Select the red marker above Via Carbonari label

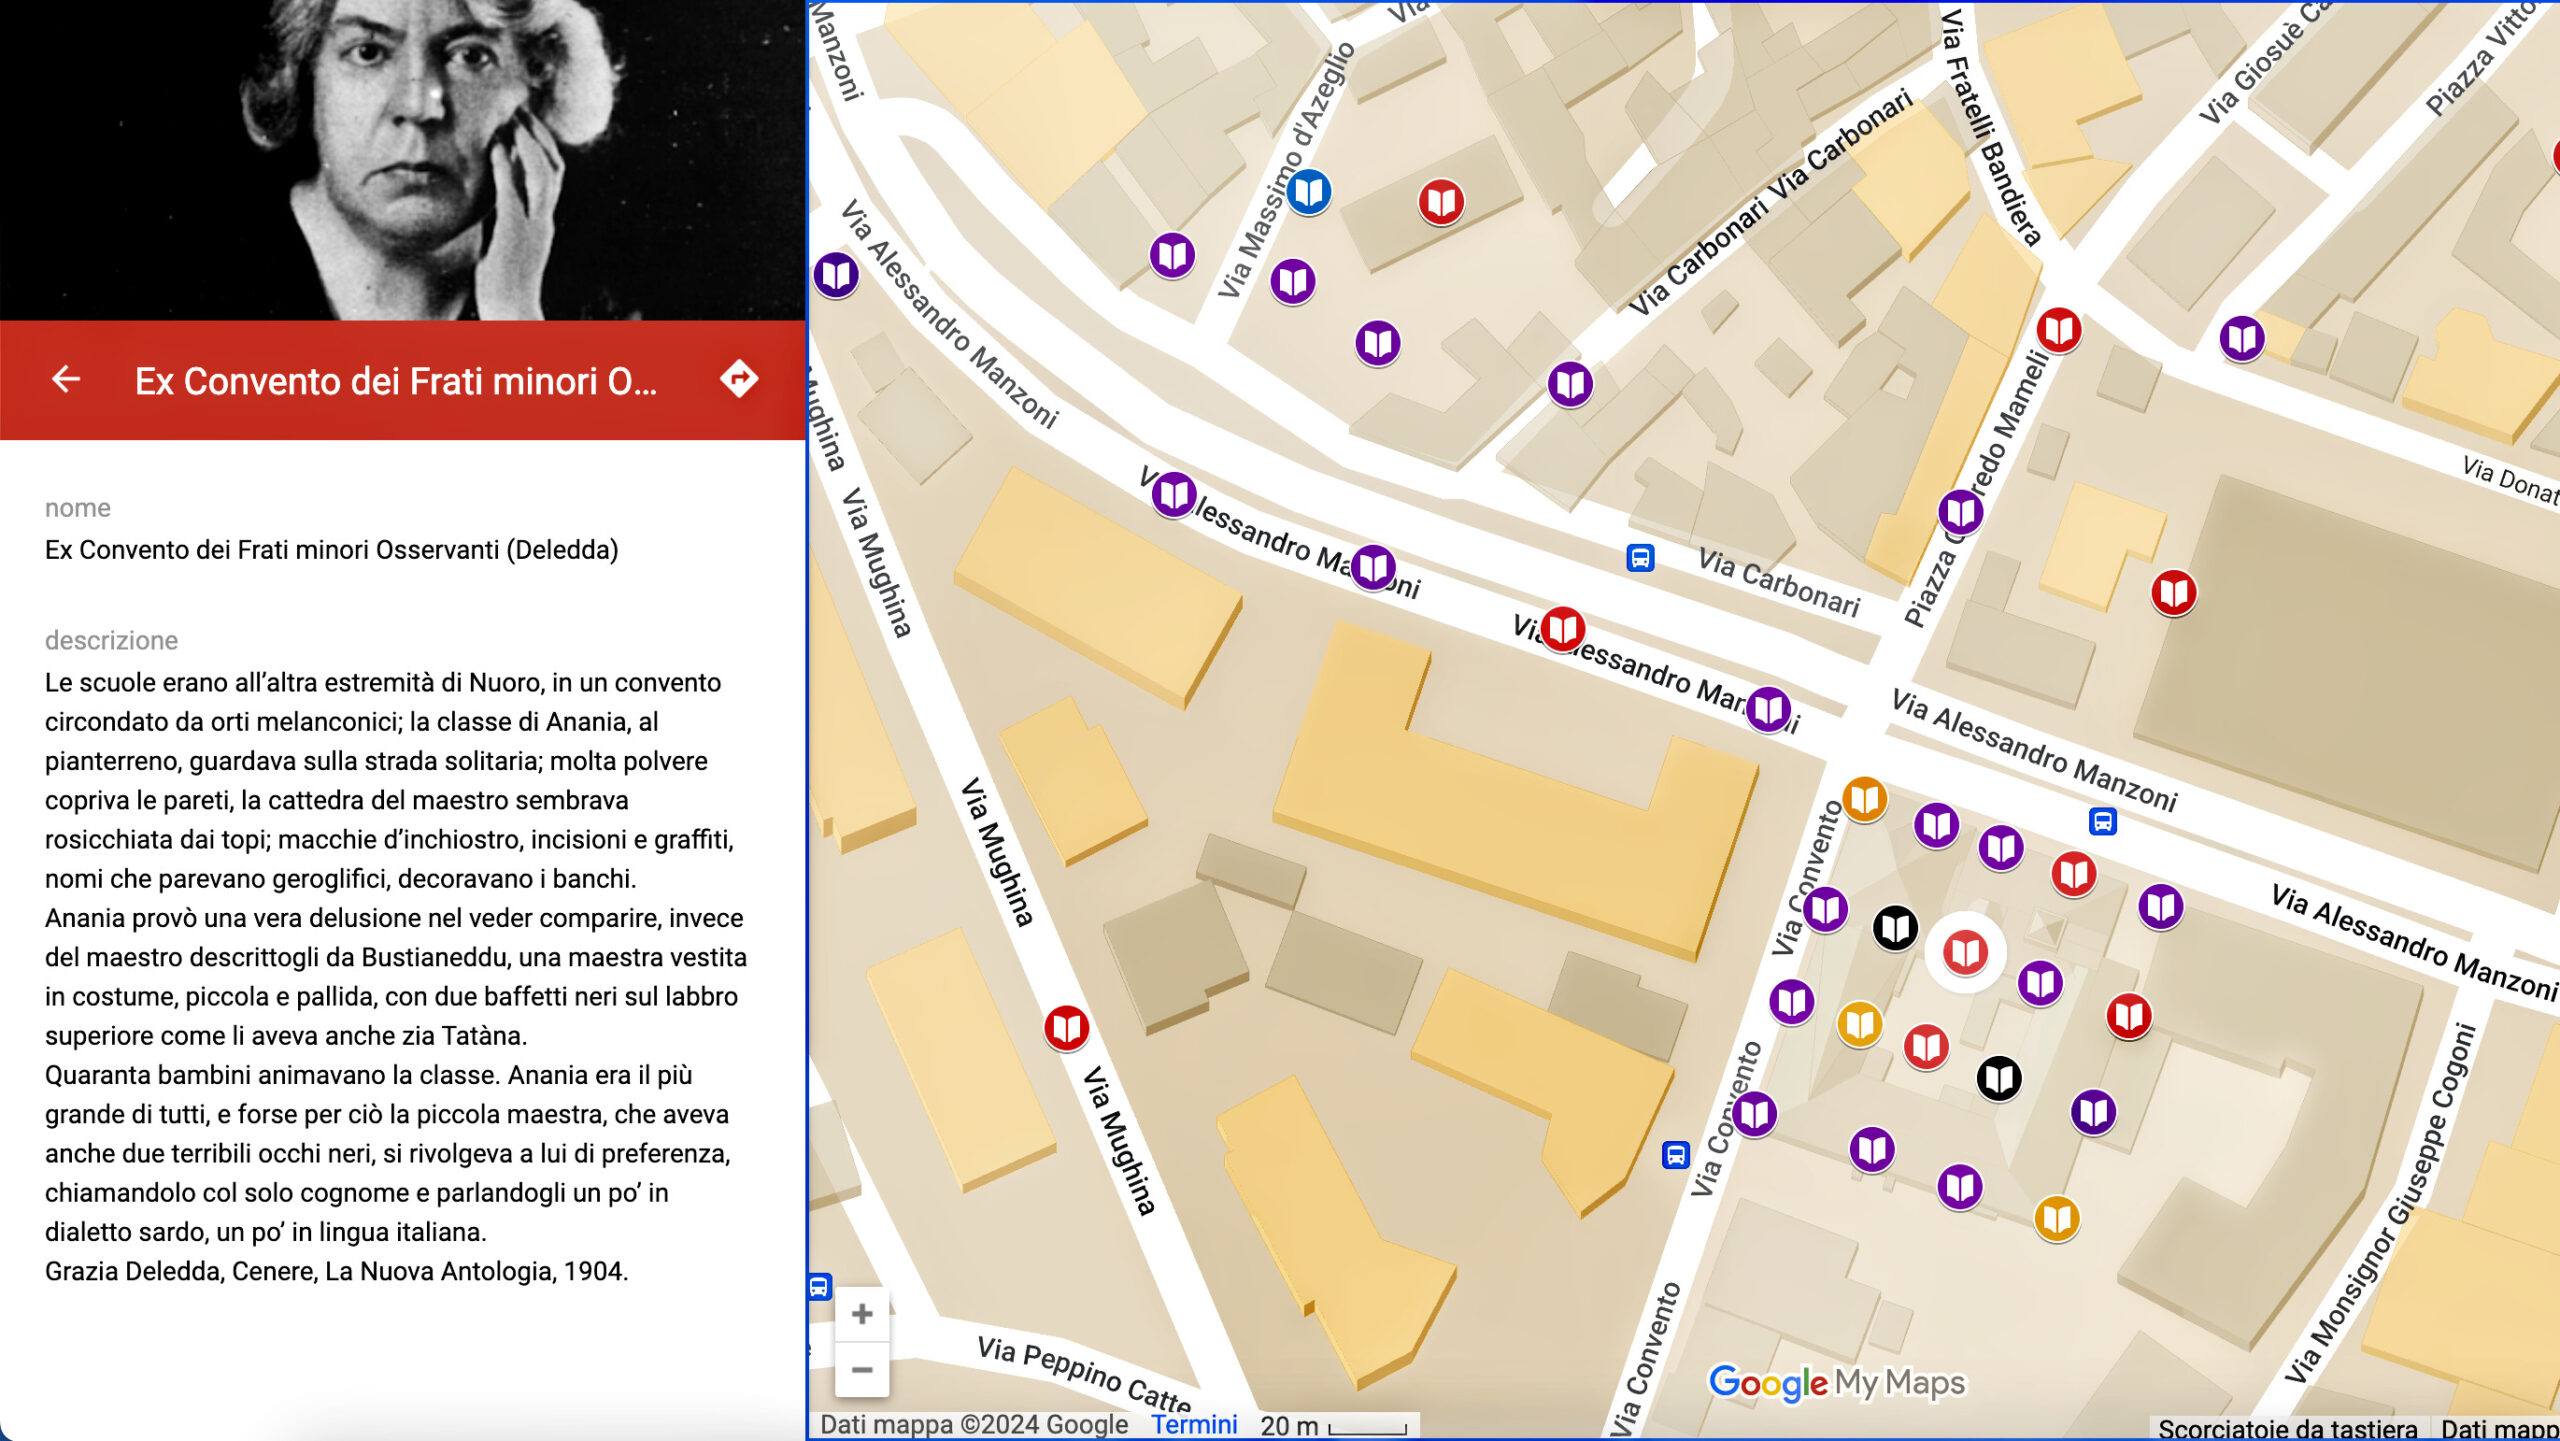click(x=1441, y=201)
